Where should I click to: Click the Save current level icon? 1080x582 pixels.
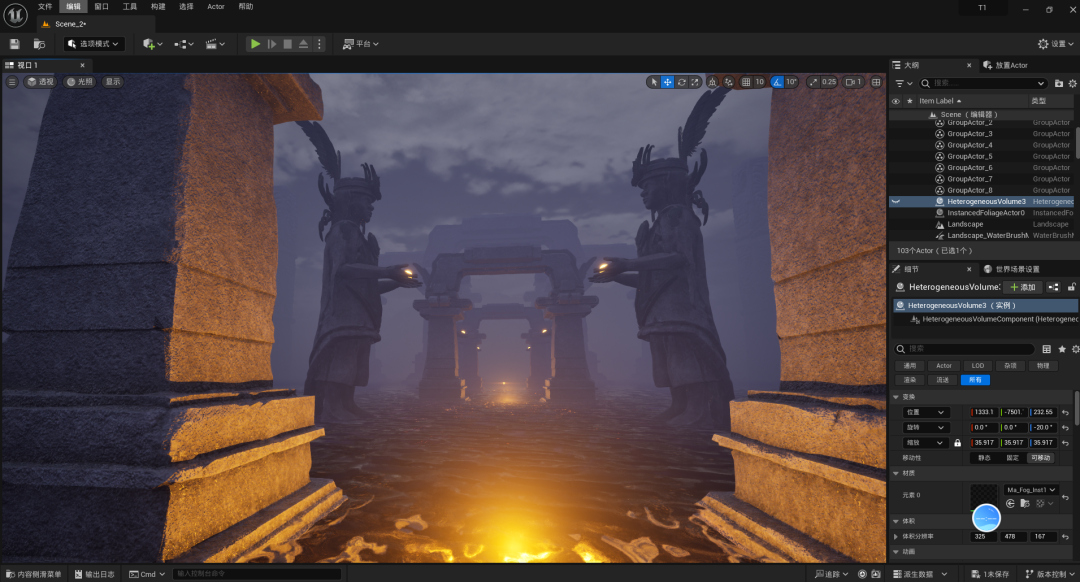(14, 44)
